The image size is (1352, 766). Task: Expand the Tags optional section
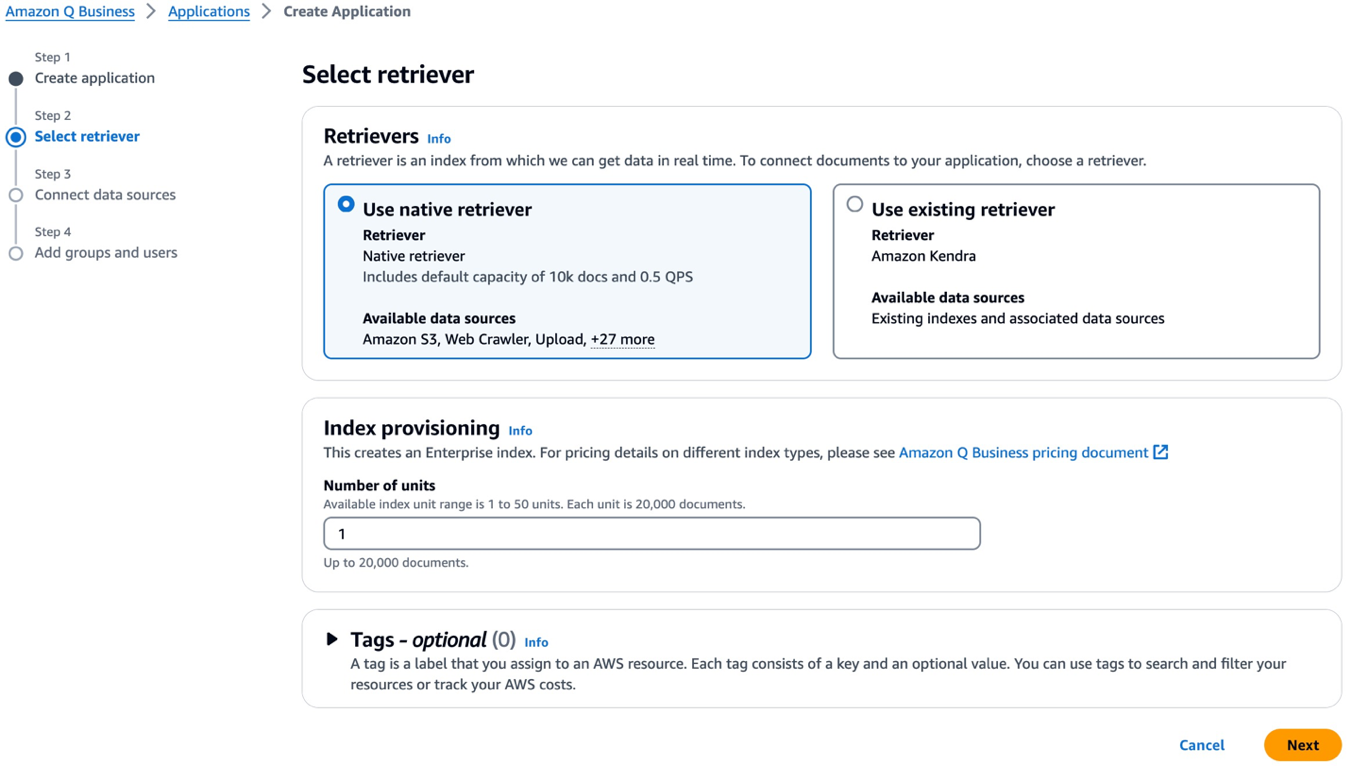pyautogui.click(x=333, y=639)
